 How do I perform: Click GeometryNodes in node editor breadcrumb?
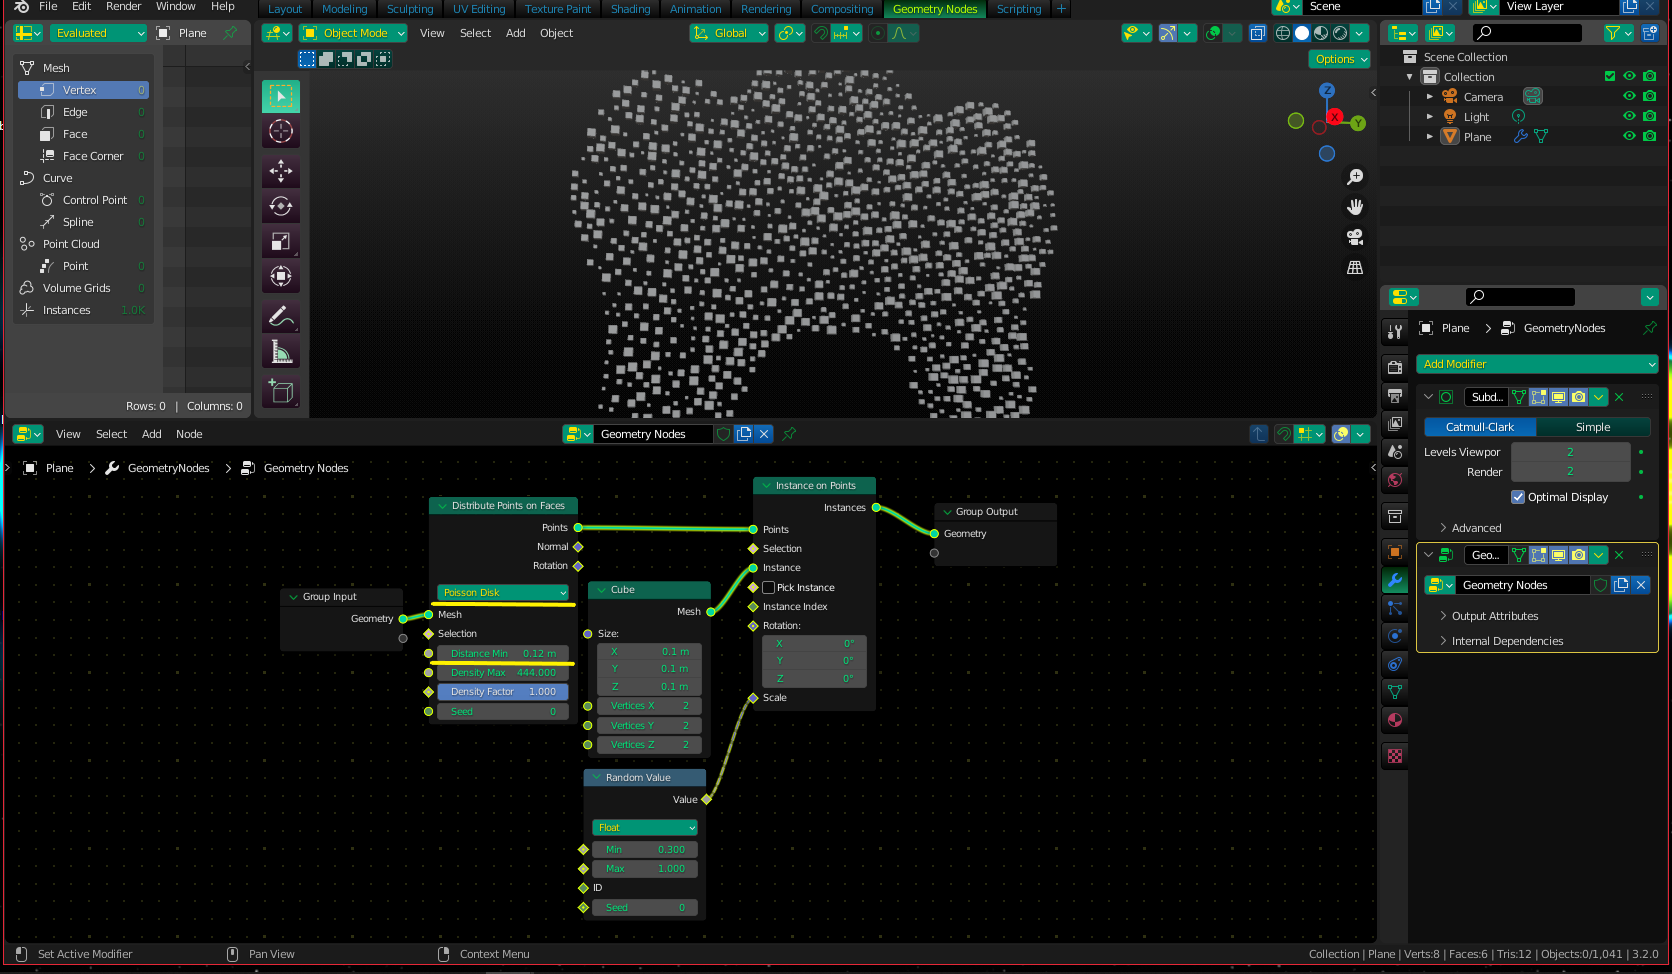click(x=168, y=468)
